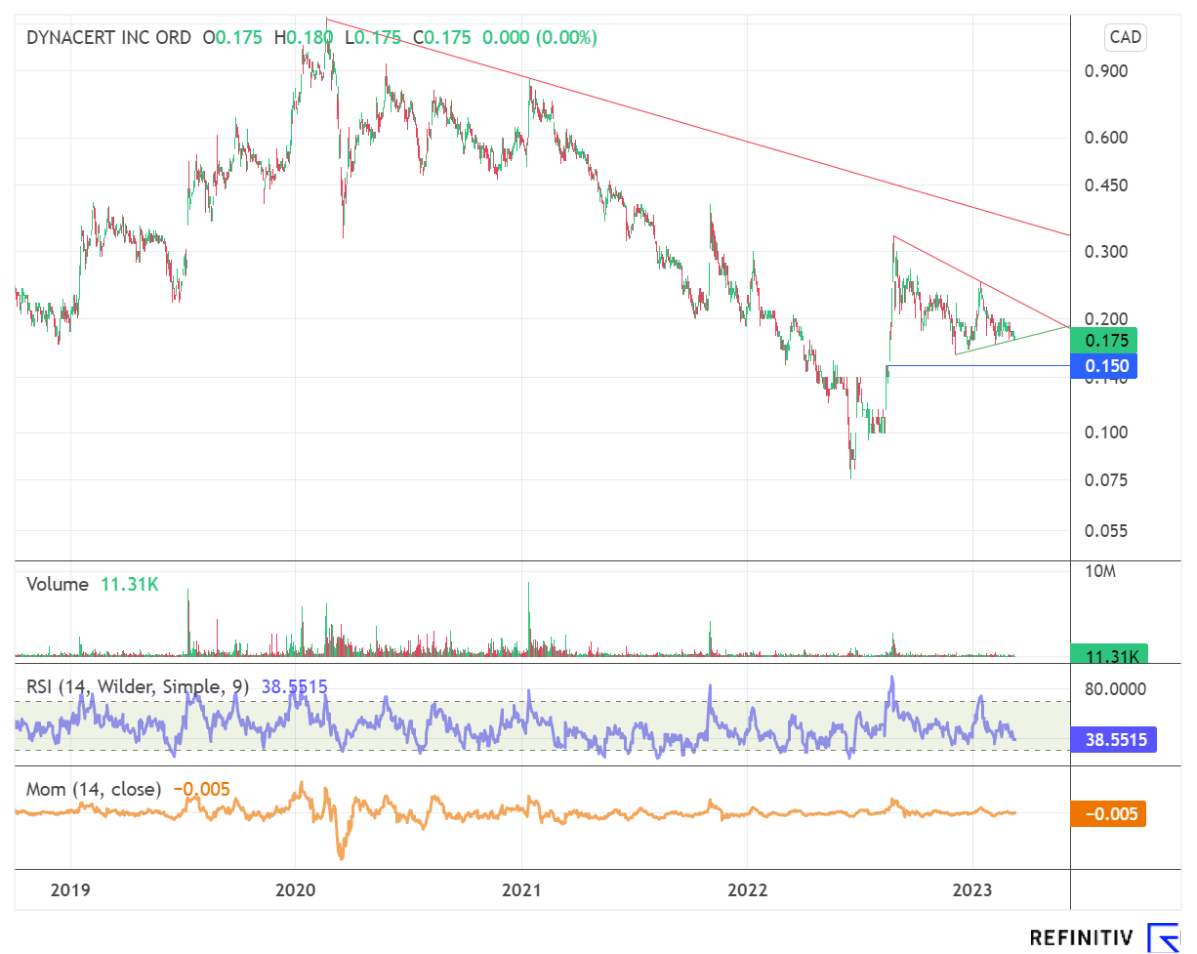The image size is (1197, 954).
Task: Click the 2023 label on time axis
Action: point(972,889)
